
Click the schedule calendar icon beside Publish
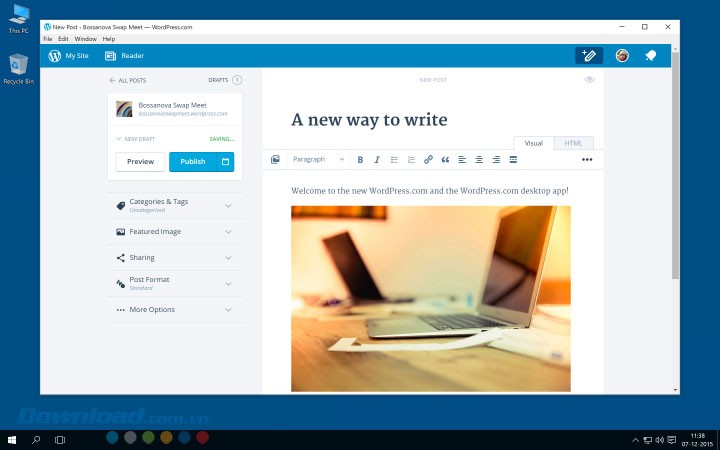pyautogui.click(x=225, y=162)
